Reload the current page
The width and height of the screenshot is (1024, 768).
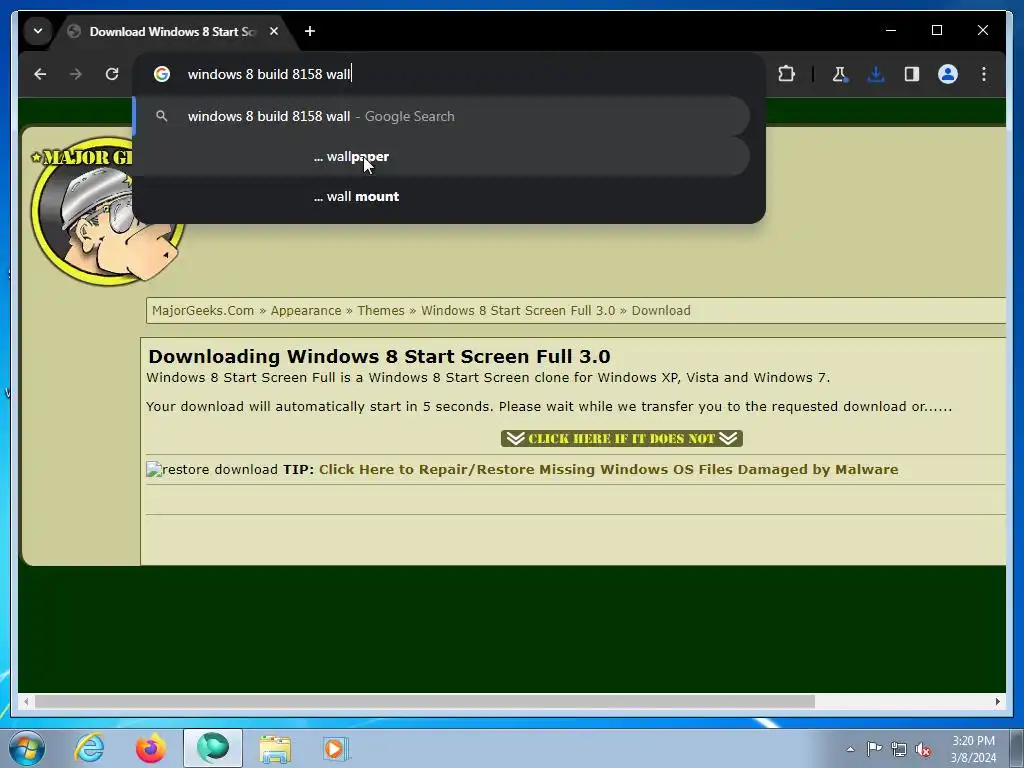pos(112,74)
